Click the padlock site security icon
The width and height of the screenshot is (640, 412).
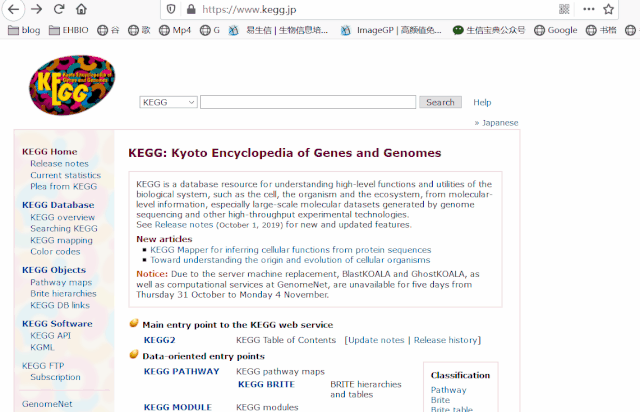191,9
